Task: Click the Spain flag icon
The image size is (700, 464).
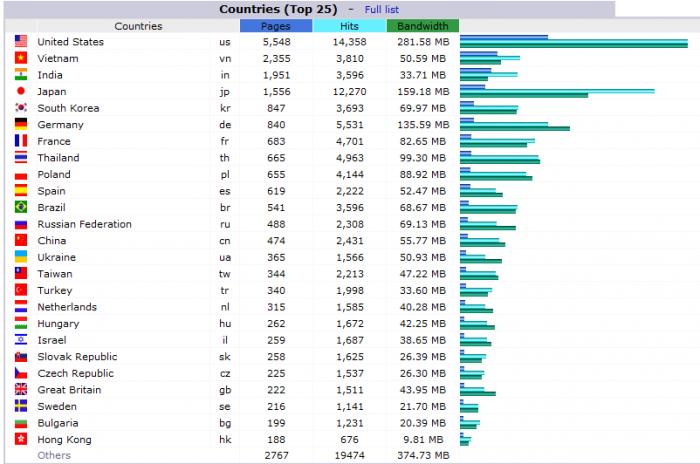Action: point(21,190)
